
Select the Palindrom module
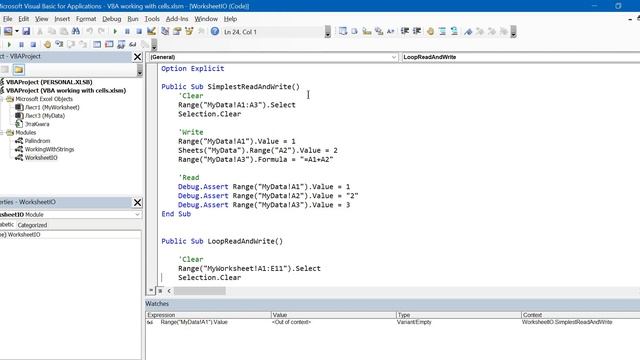pyautogui.click(x=37, y=141)
